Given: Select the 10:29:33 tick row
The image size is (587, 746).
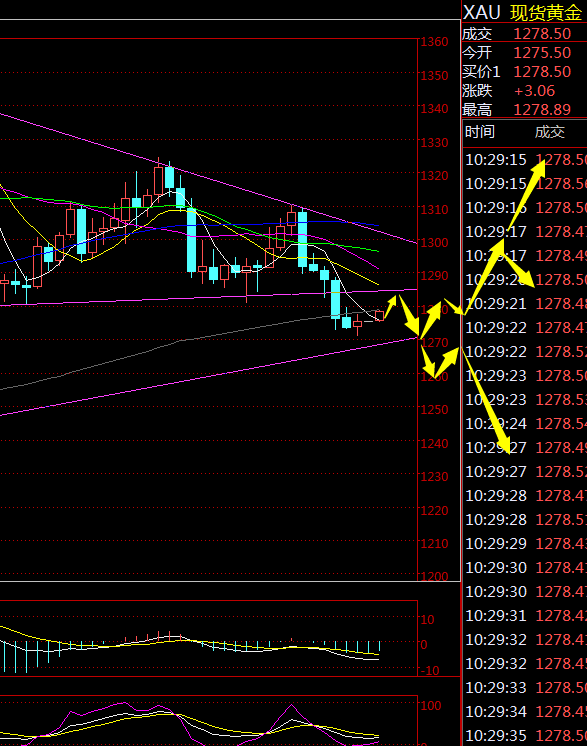Looking at the screenshot, I should [x=526, y=687].
